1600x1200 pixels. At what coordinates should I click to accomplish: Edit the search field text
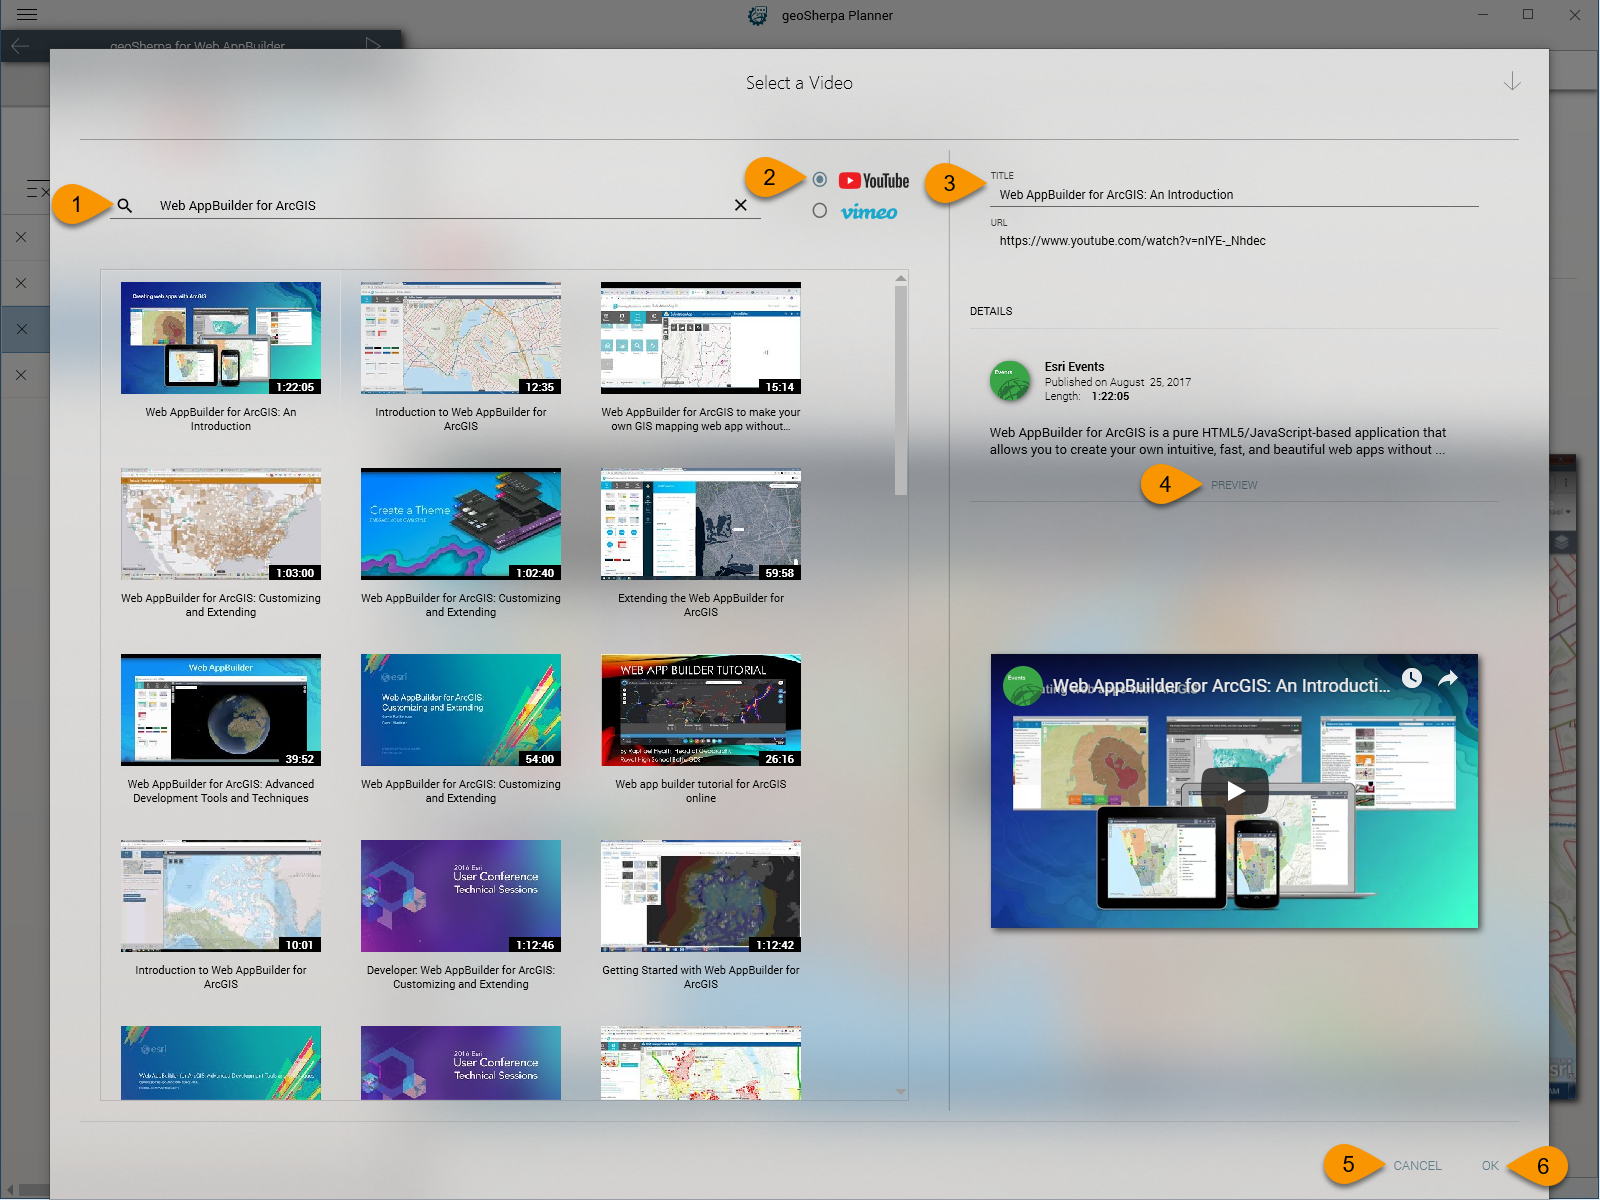435,205
